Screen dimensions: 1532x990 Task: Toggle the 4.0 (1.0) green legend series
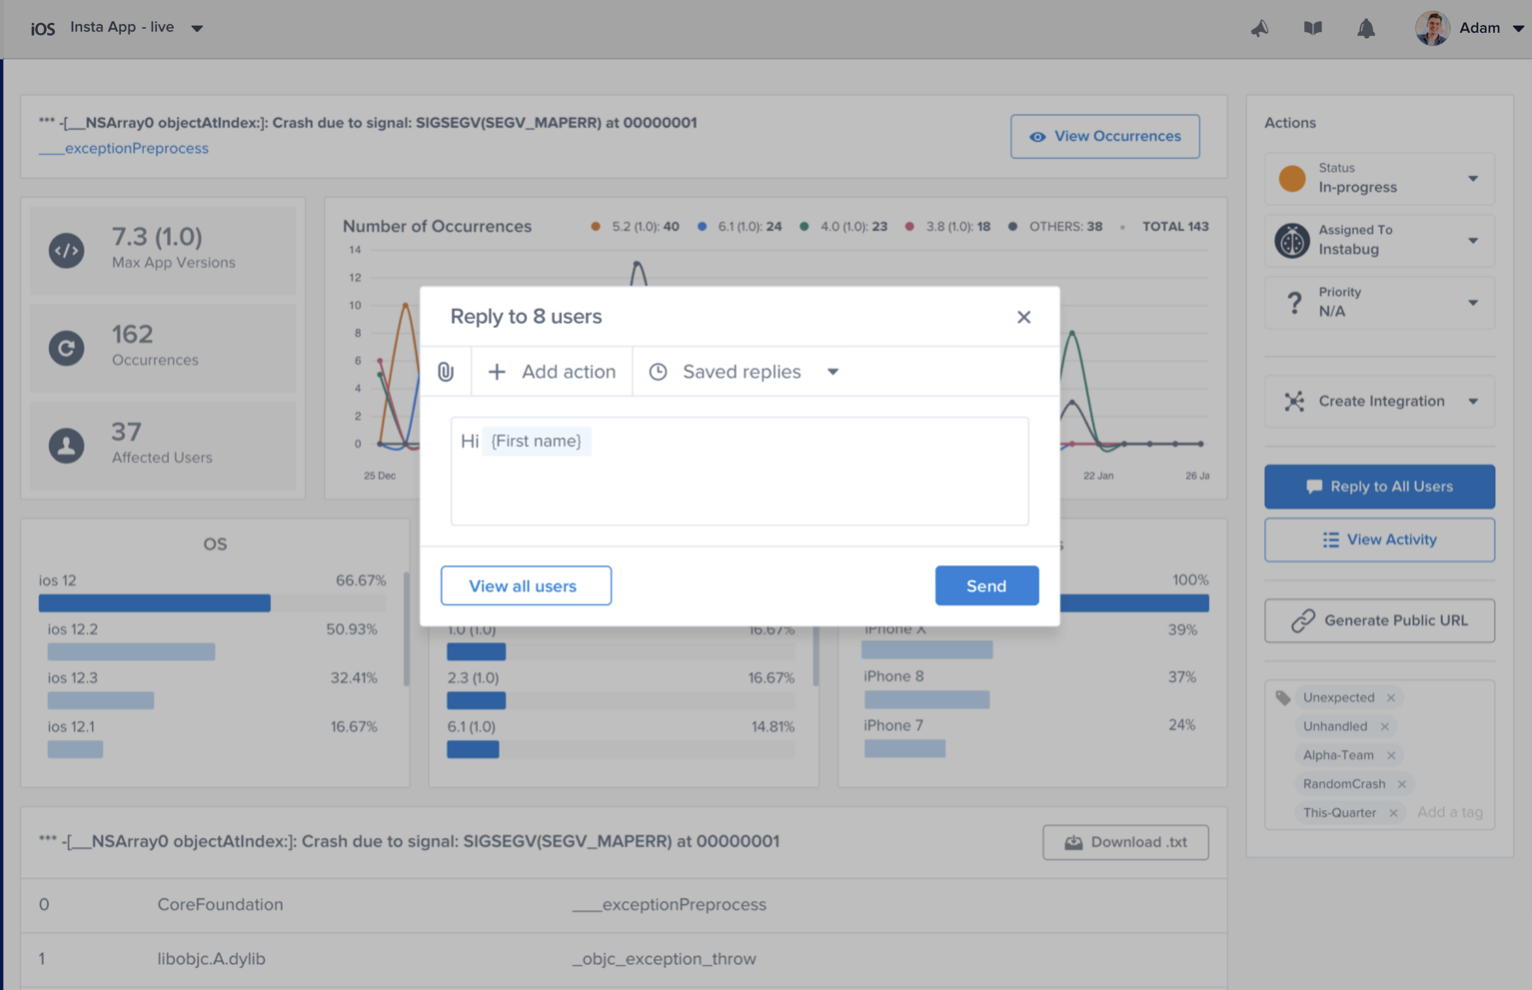843,227
